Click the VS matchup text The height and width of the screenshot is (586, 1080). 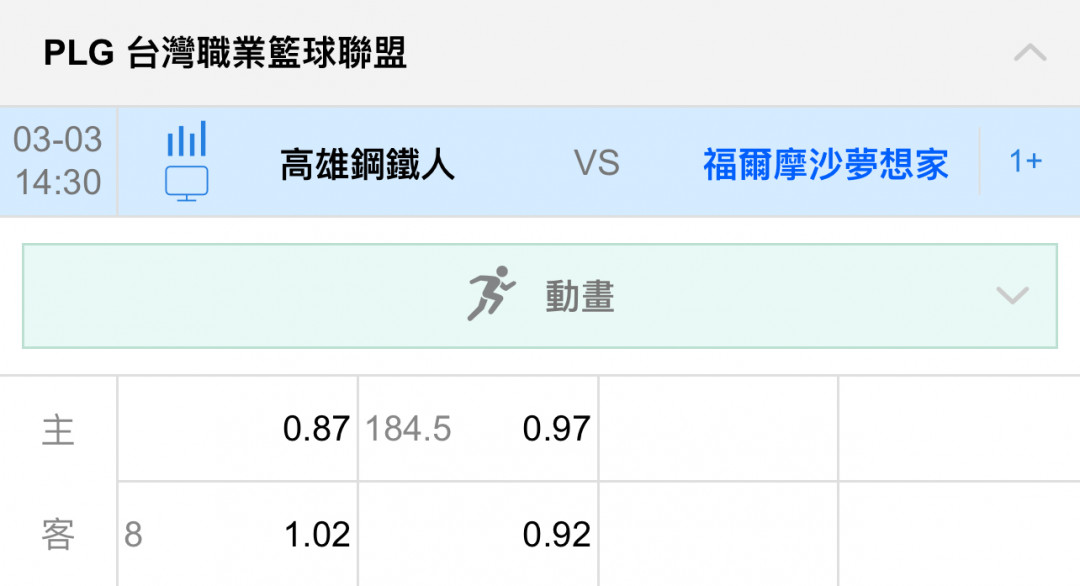pyautogui.click(x=596, y=164)
